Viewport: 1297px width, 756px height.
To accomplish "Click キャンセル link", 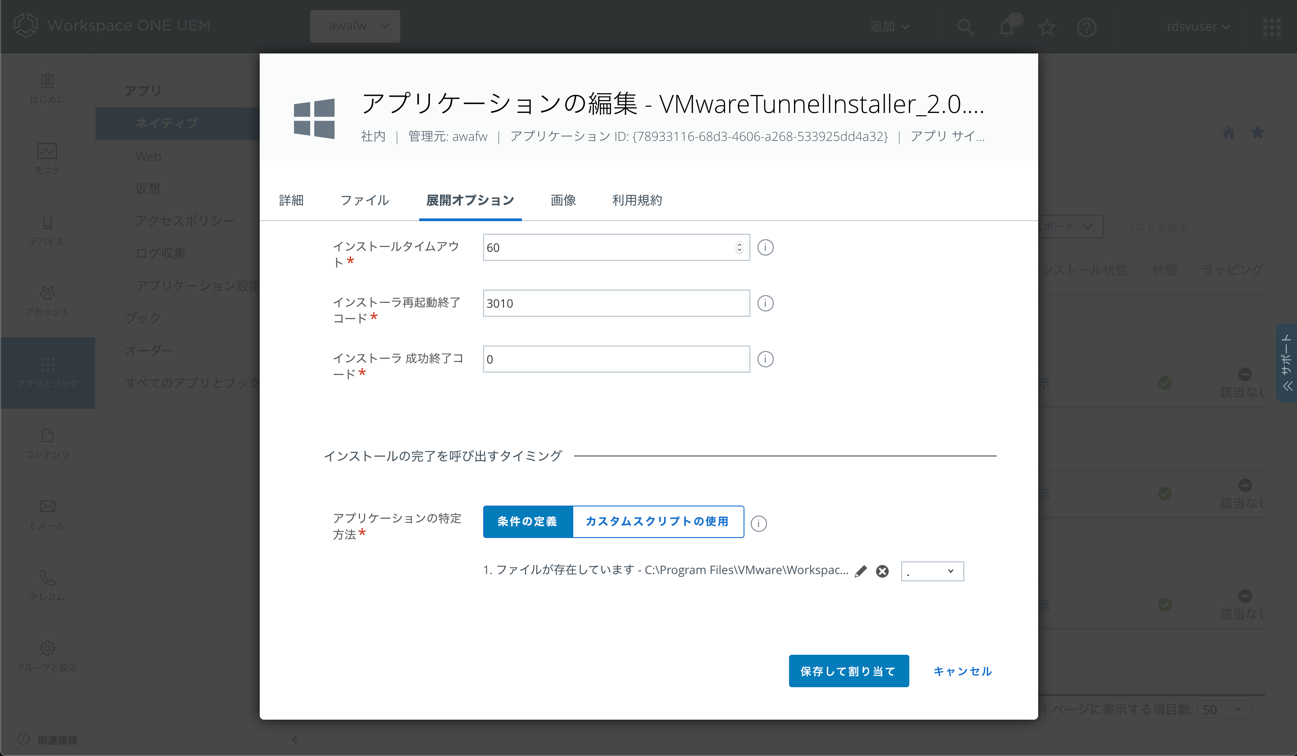I will [962, 671].
